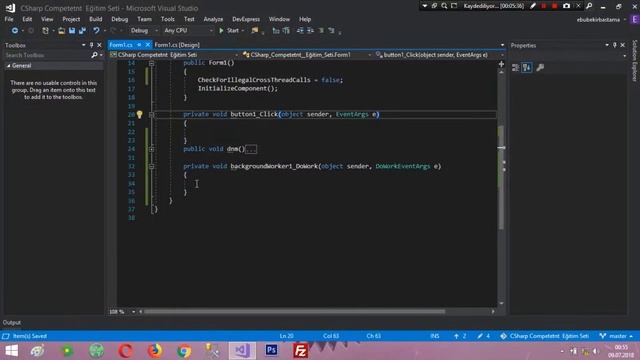Click the Navigate Backward toolbar icon
Image resolution: width=640 pixels, height=360 pixels.
(x=15, y=31)
